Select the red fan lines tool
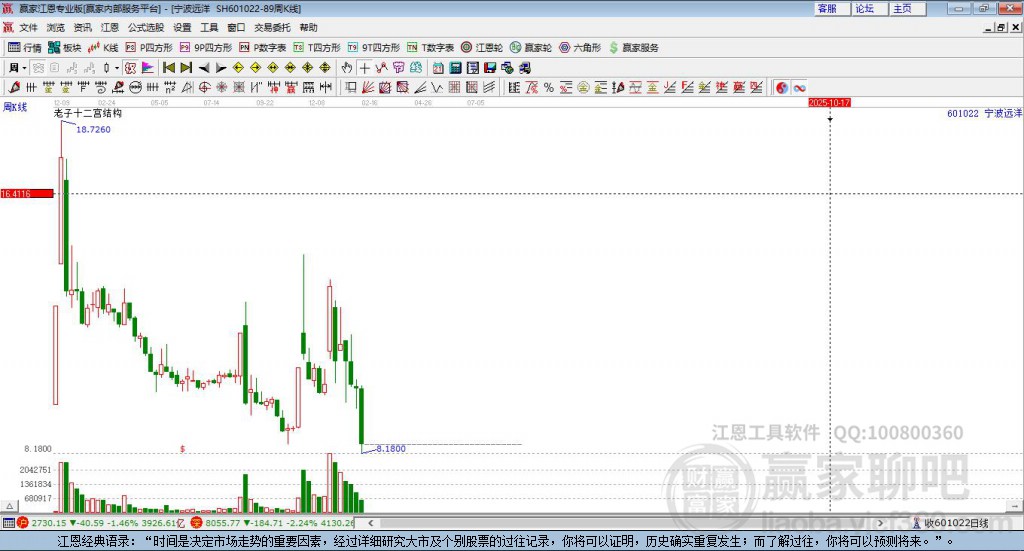The width and height of the screenshot is (1024, 551). pyautogui.click(x=368, y=87)
